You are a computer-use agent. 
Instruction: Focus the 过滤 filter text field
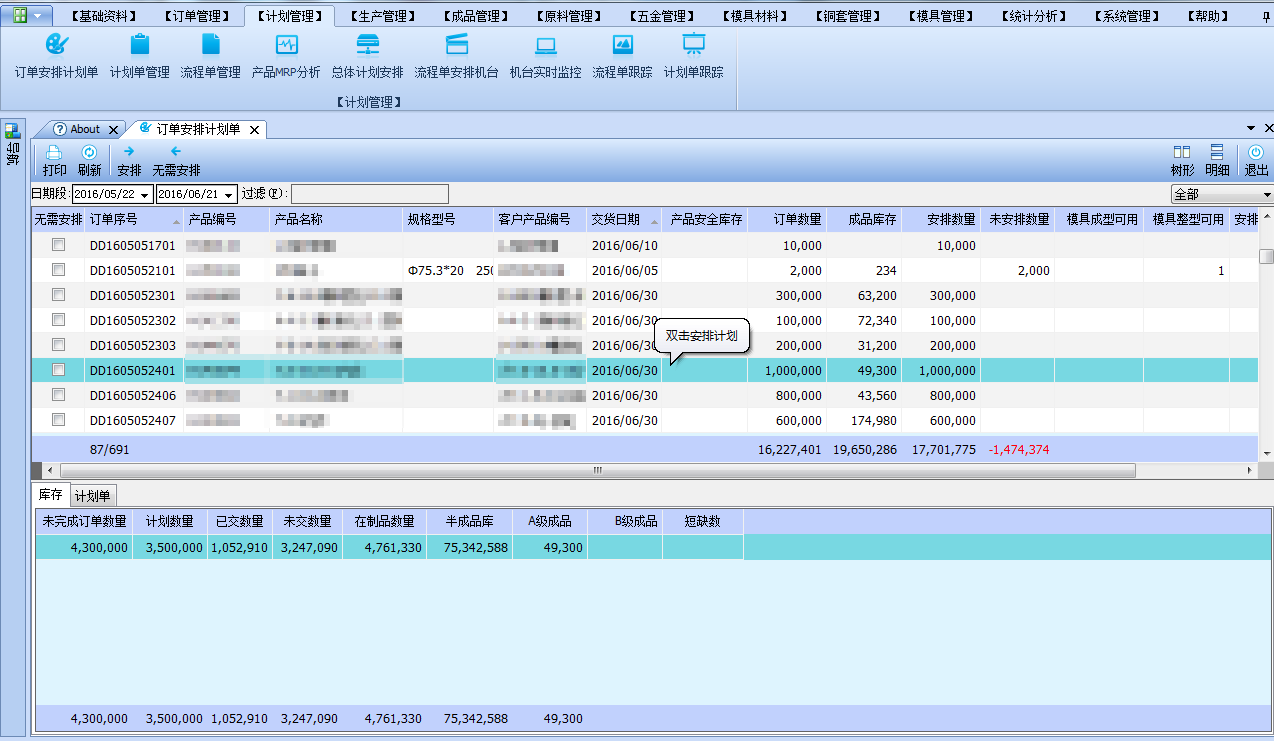pos(369,194)
